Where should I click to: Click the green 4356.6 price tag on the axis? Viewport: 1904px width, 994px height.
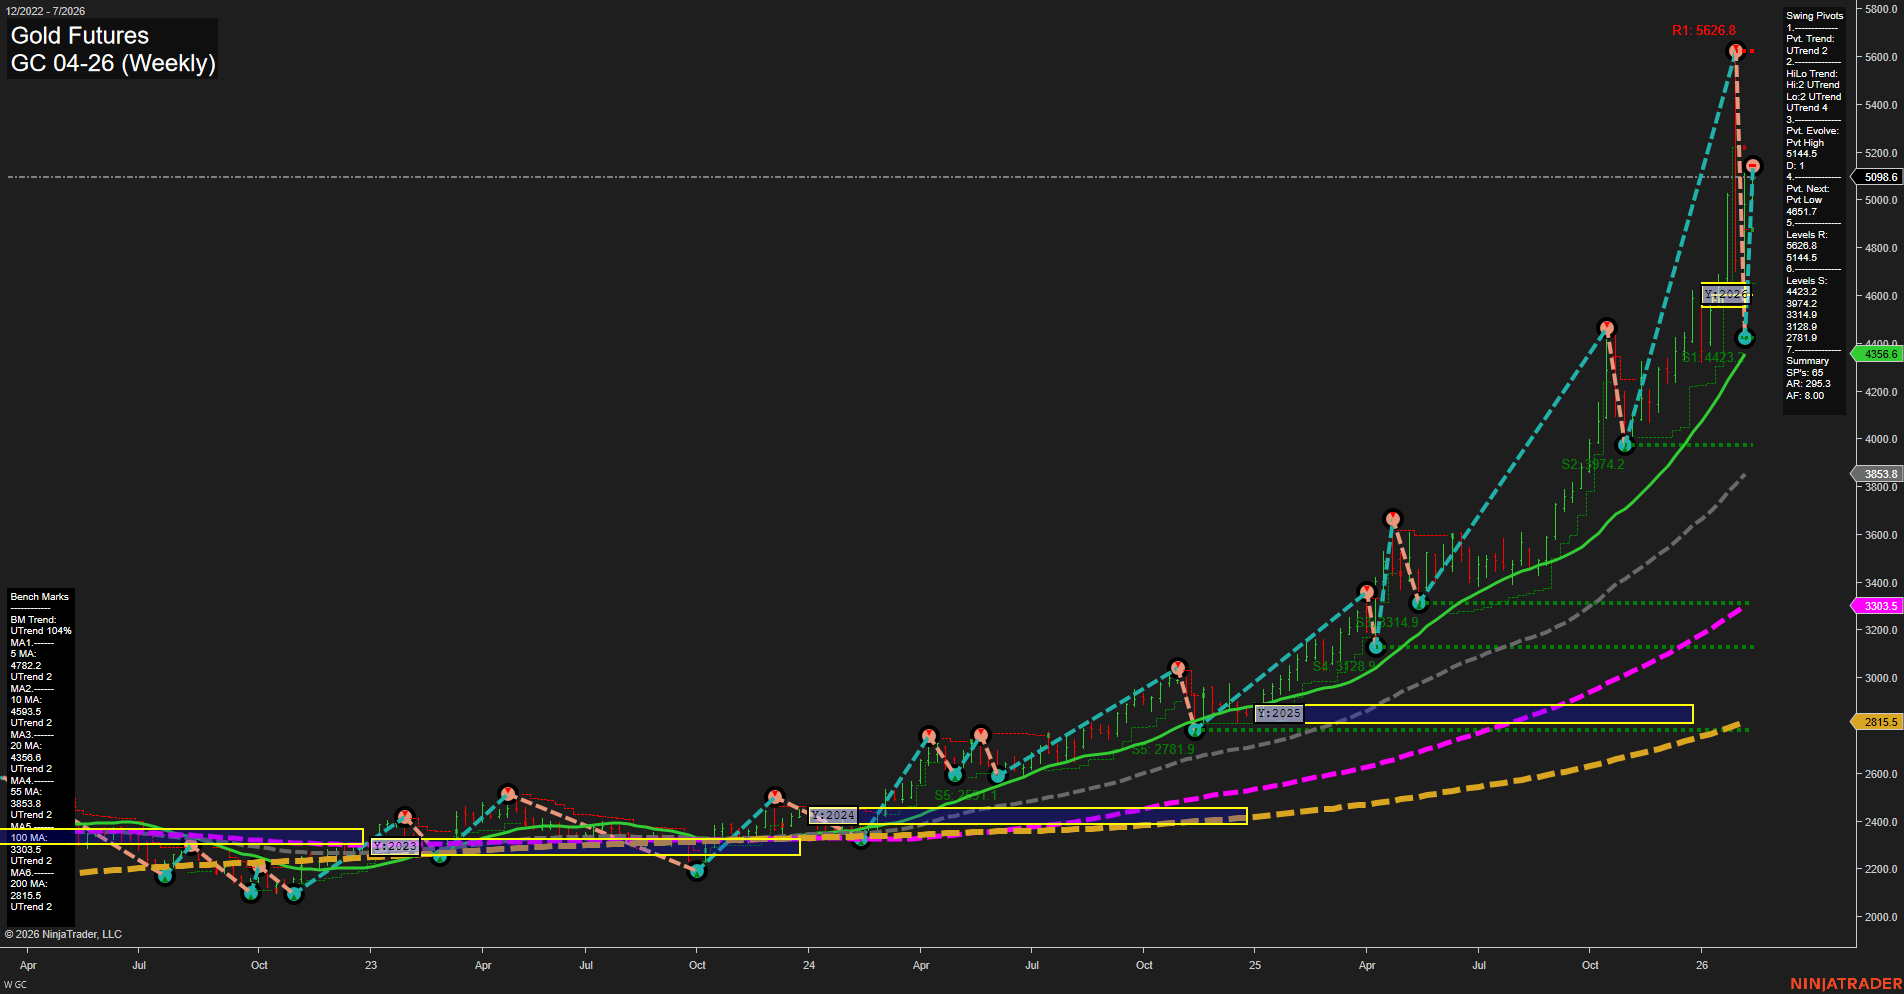click(1877, 353)
